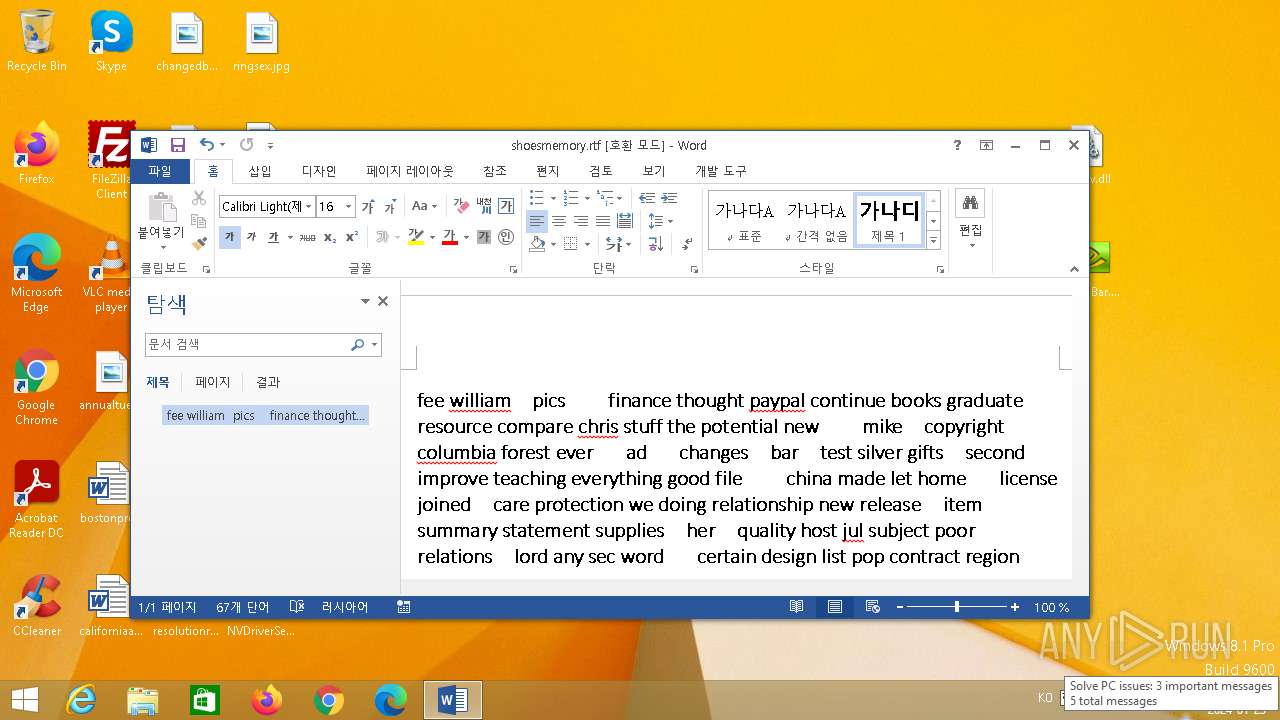Decrease paragraph indent
The height and width of the screenshot is (720, 1280).
(647, 198)
